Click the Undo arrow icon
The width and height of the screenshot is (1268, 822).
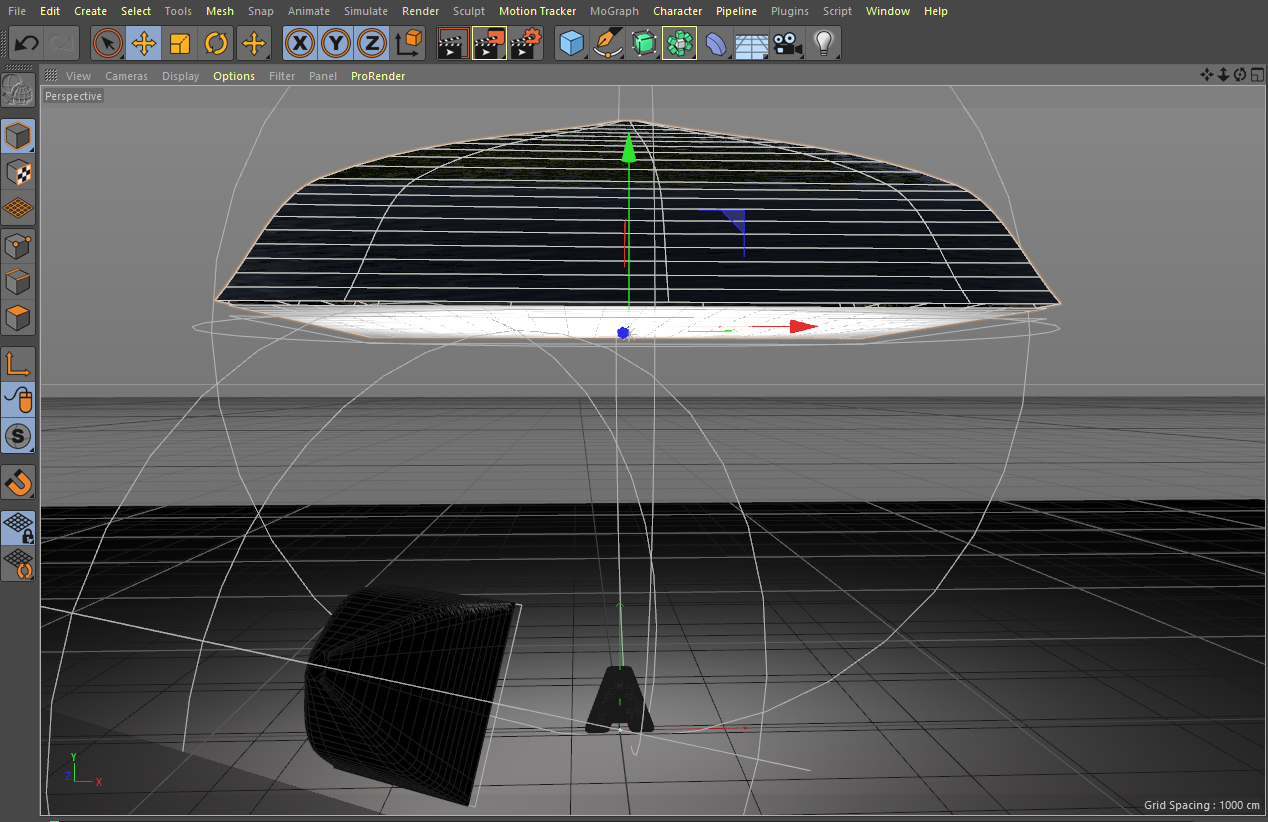27,44
